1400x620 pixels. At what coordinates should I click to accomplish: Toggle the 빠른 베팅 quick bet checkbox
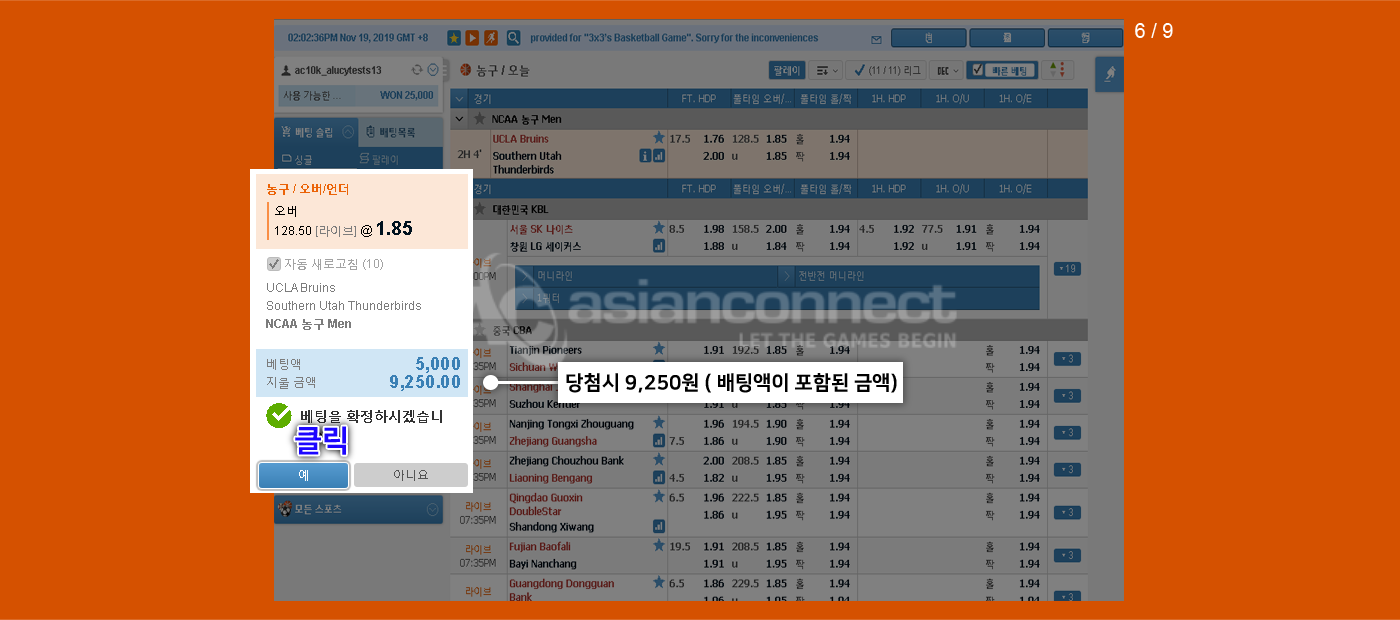click(977, 70)
